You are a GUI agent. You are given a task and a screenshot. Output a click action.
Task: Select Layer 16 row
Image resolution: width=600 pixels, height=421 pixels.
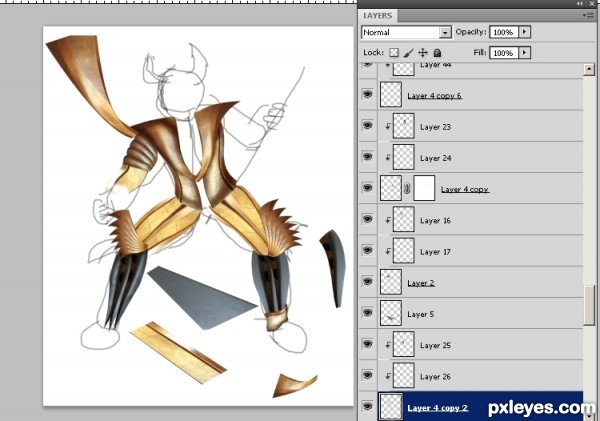[481, 220]
